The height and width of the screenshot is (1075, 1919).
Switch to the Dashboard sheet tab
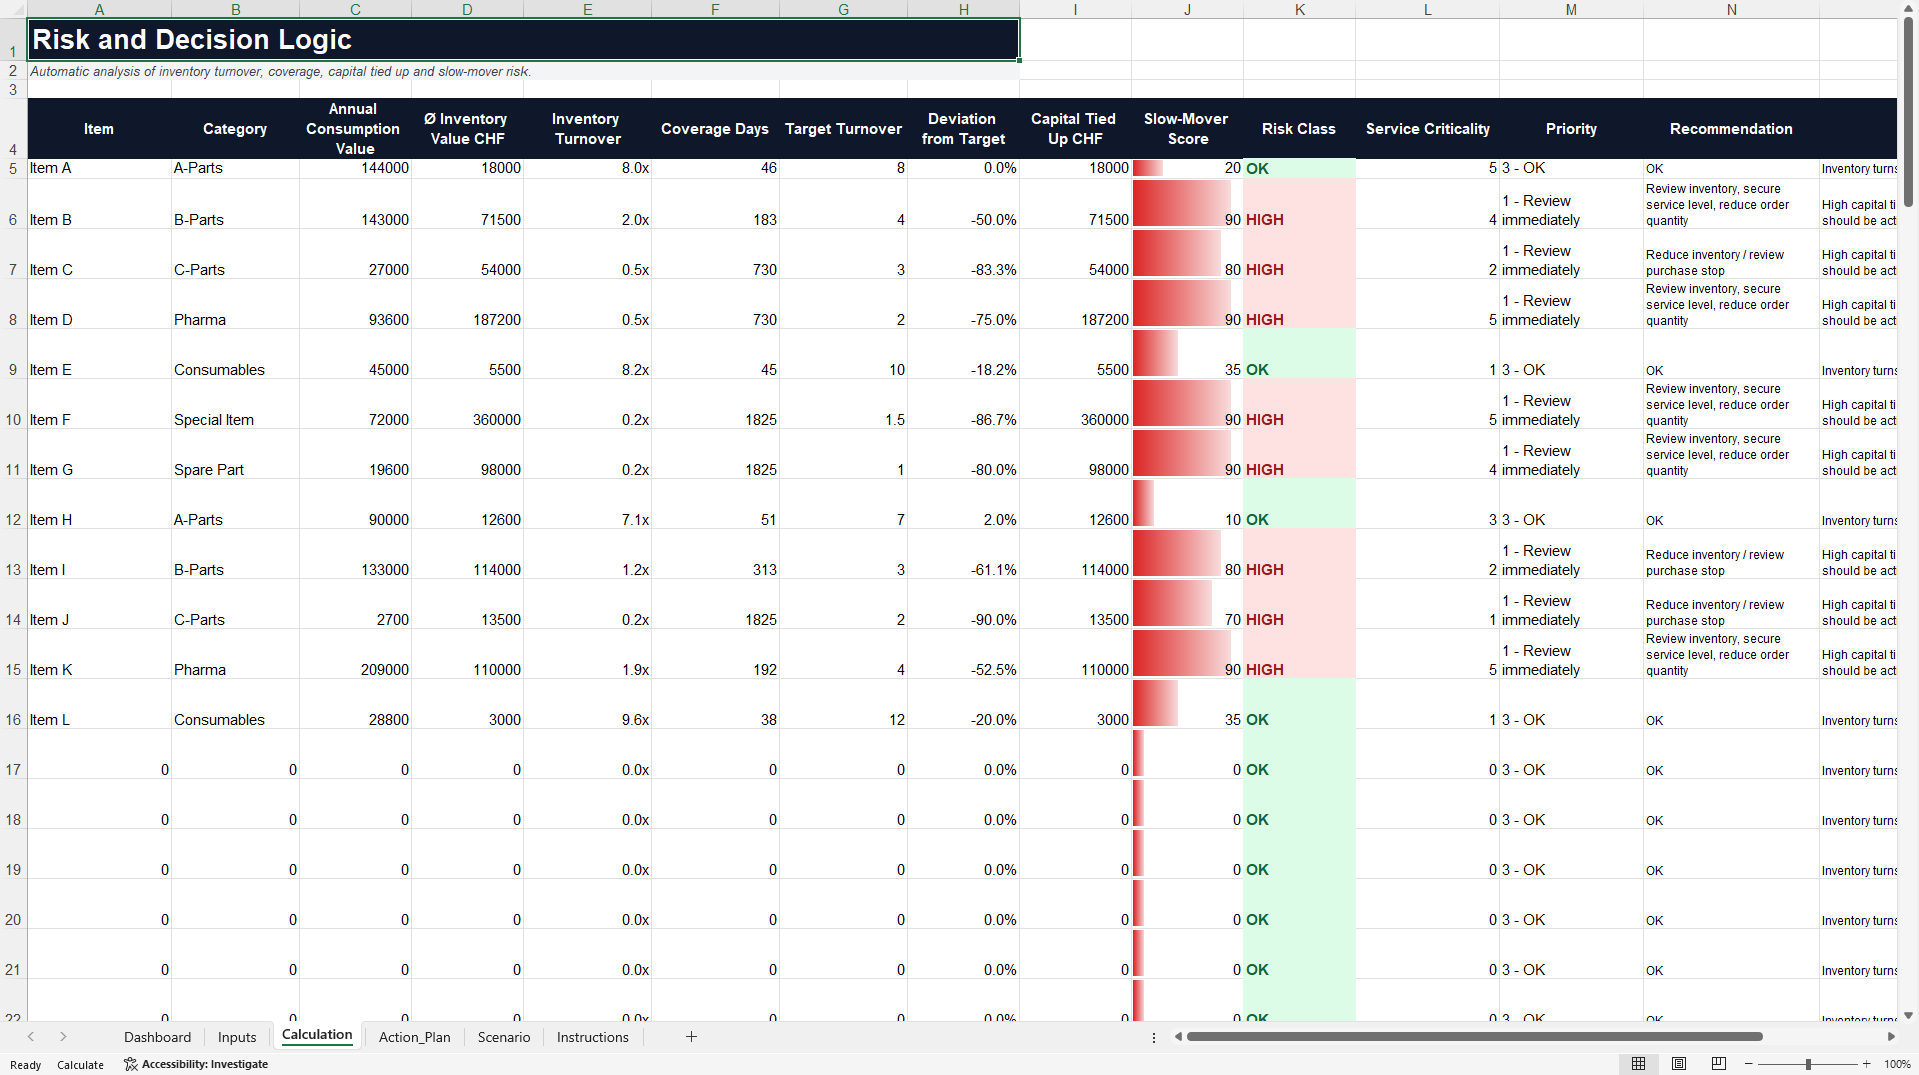click(x=157, y=1037)
